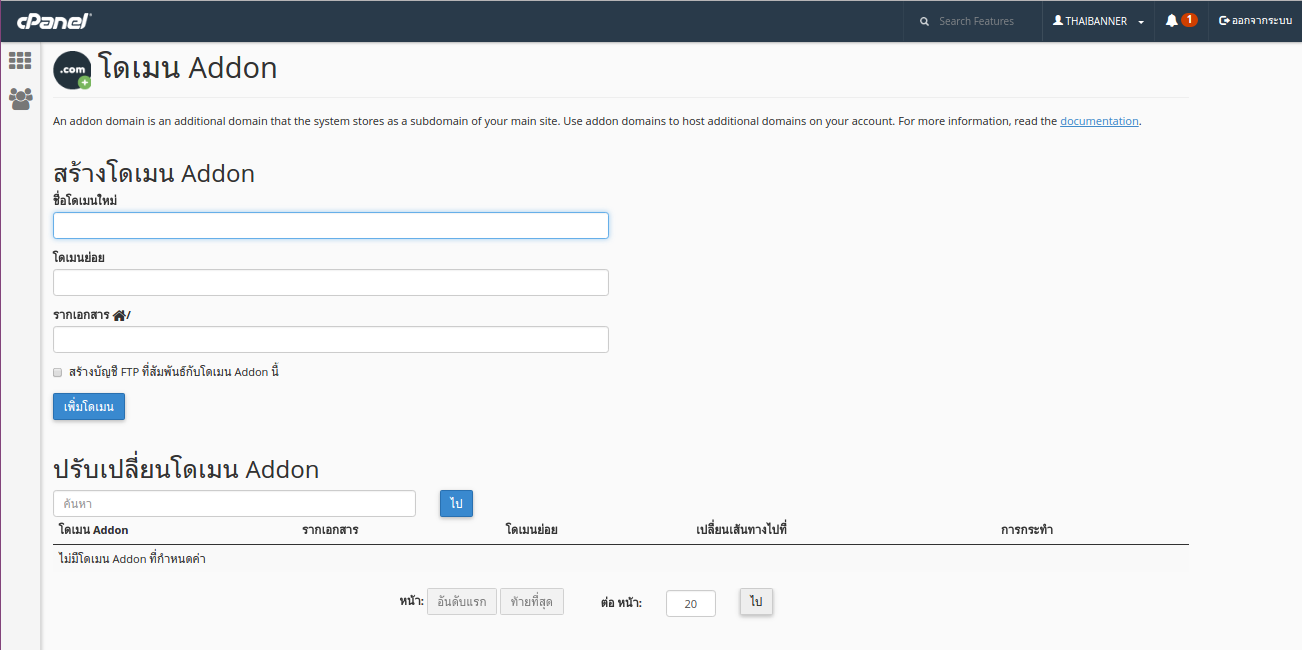1302x650 pixels.
Task: Click the blue ไป search button
Action: tap(456, 504)
